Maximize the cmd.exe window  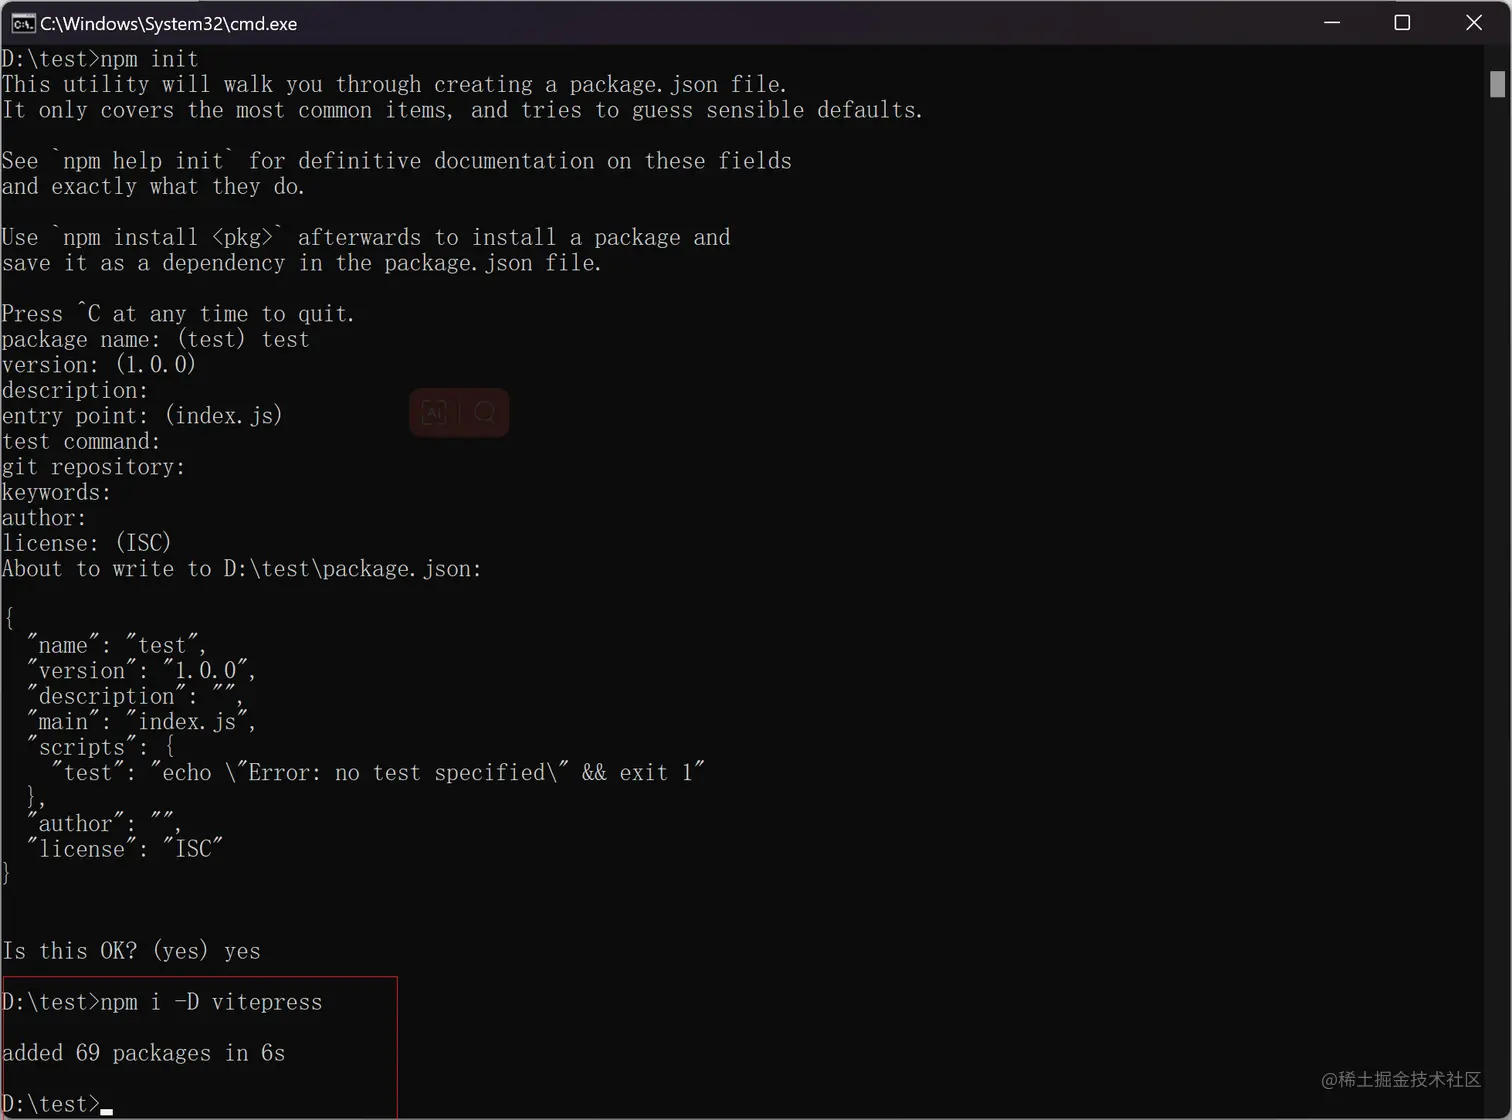point(1402,22)
